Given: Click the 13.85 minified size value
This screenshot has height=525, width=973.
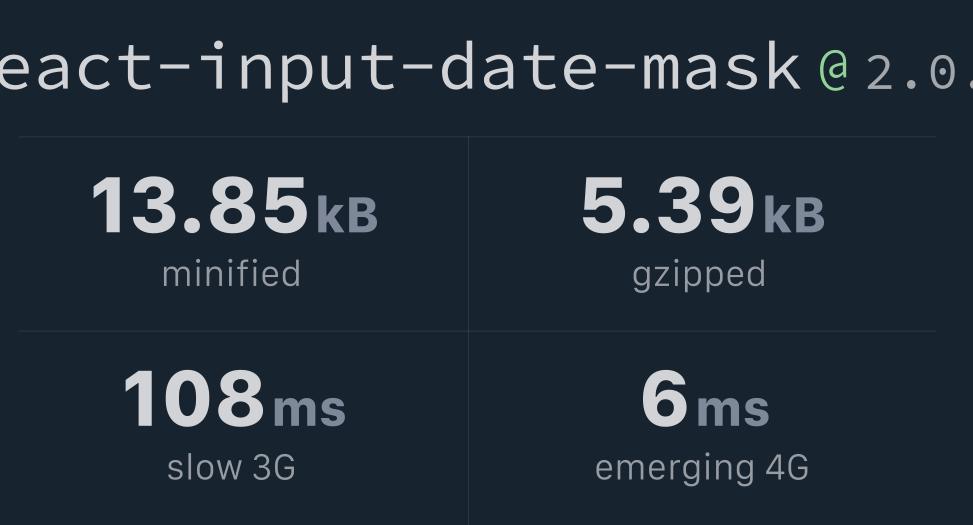Looking at the screenshot, I should point(200,204).
